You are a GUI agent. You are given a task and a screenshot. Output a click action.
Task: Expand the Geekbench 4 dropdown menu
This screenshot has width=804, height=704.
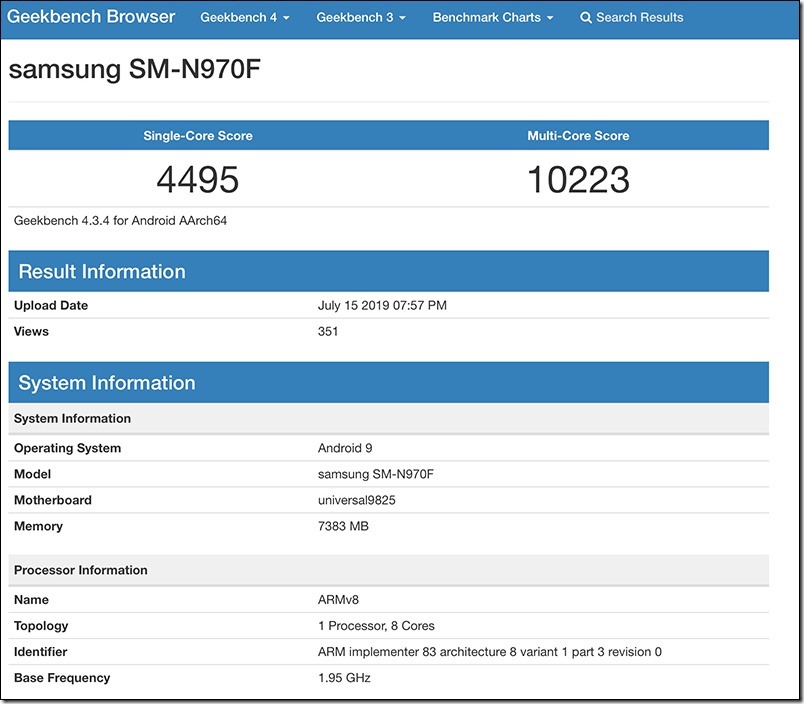point(245,17)
